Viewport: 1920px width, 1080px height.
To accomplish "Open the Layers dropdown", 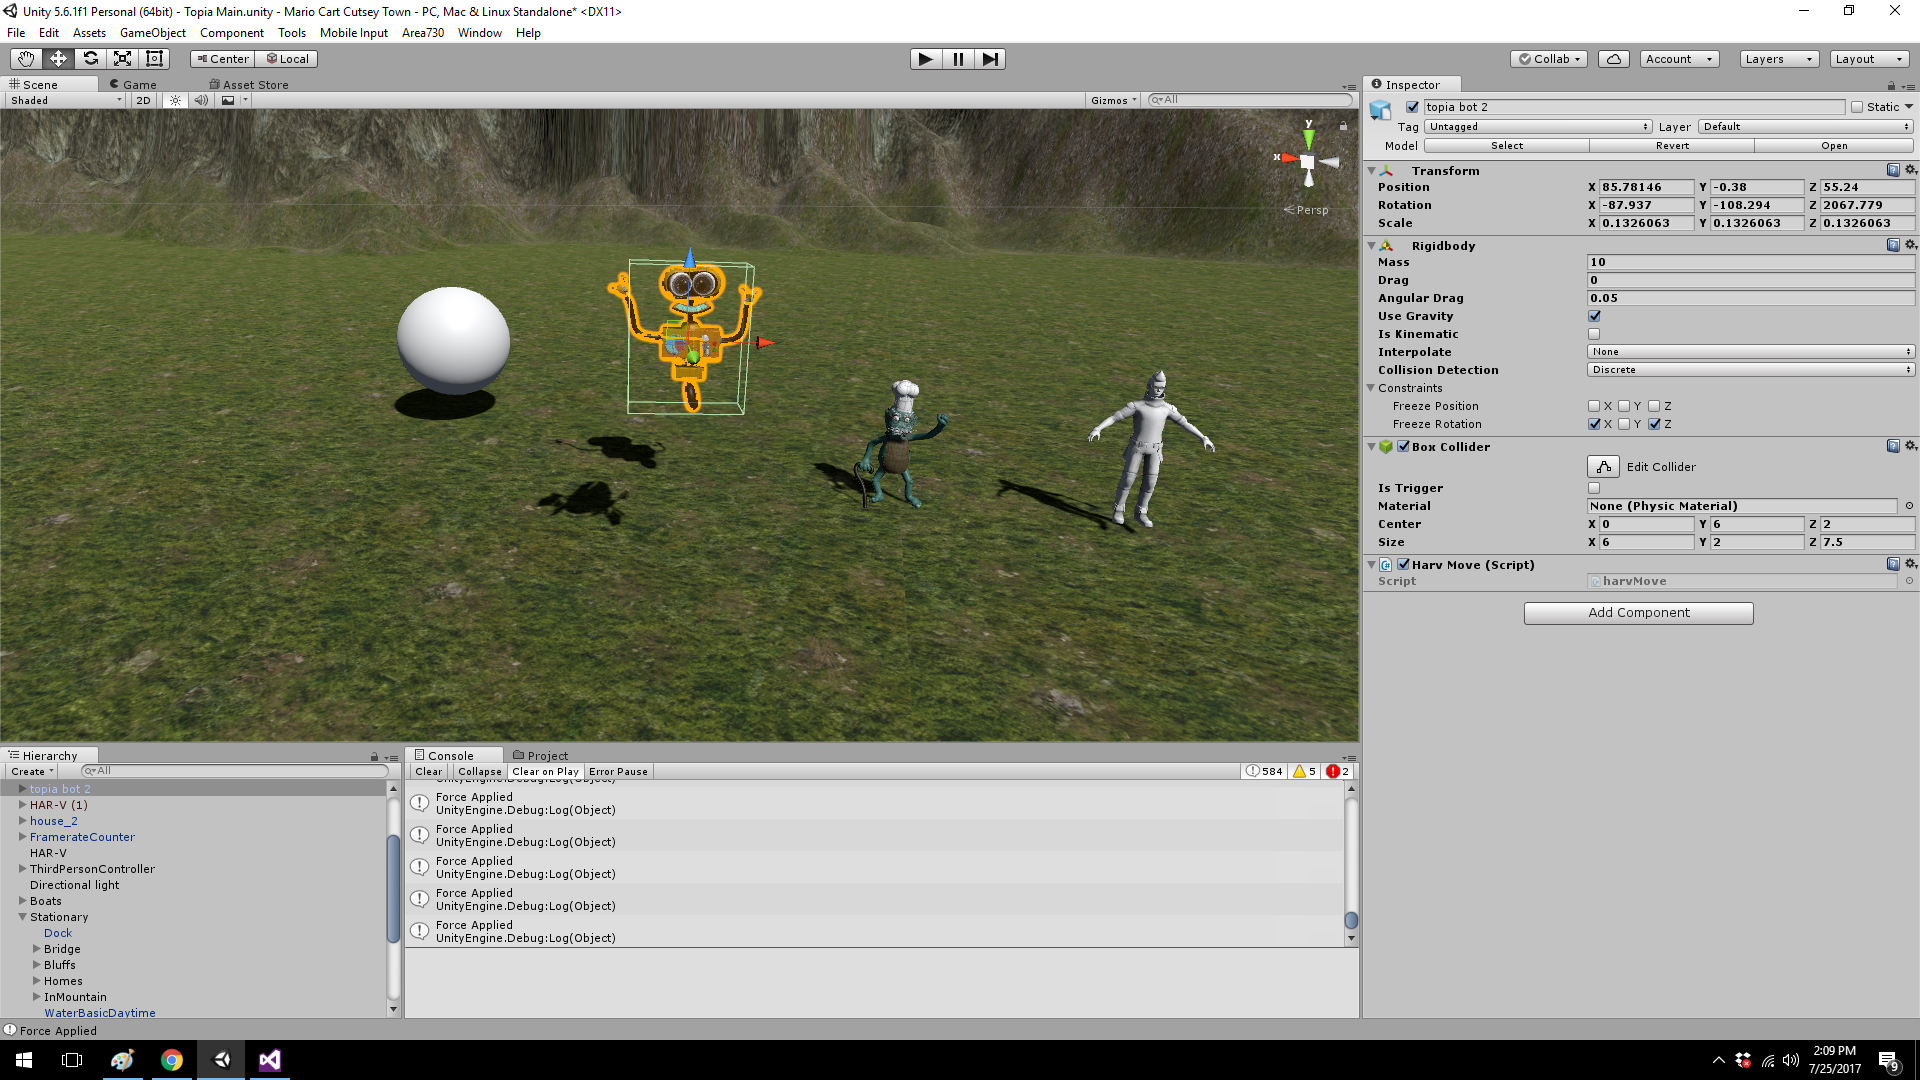I will [x=1778, y=59].
